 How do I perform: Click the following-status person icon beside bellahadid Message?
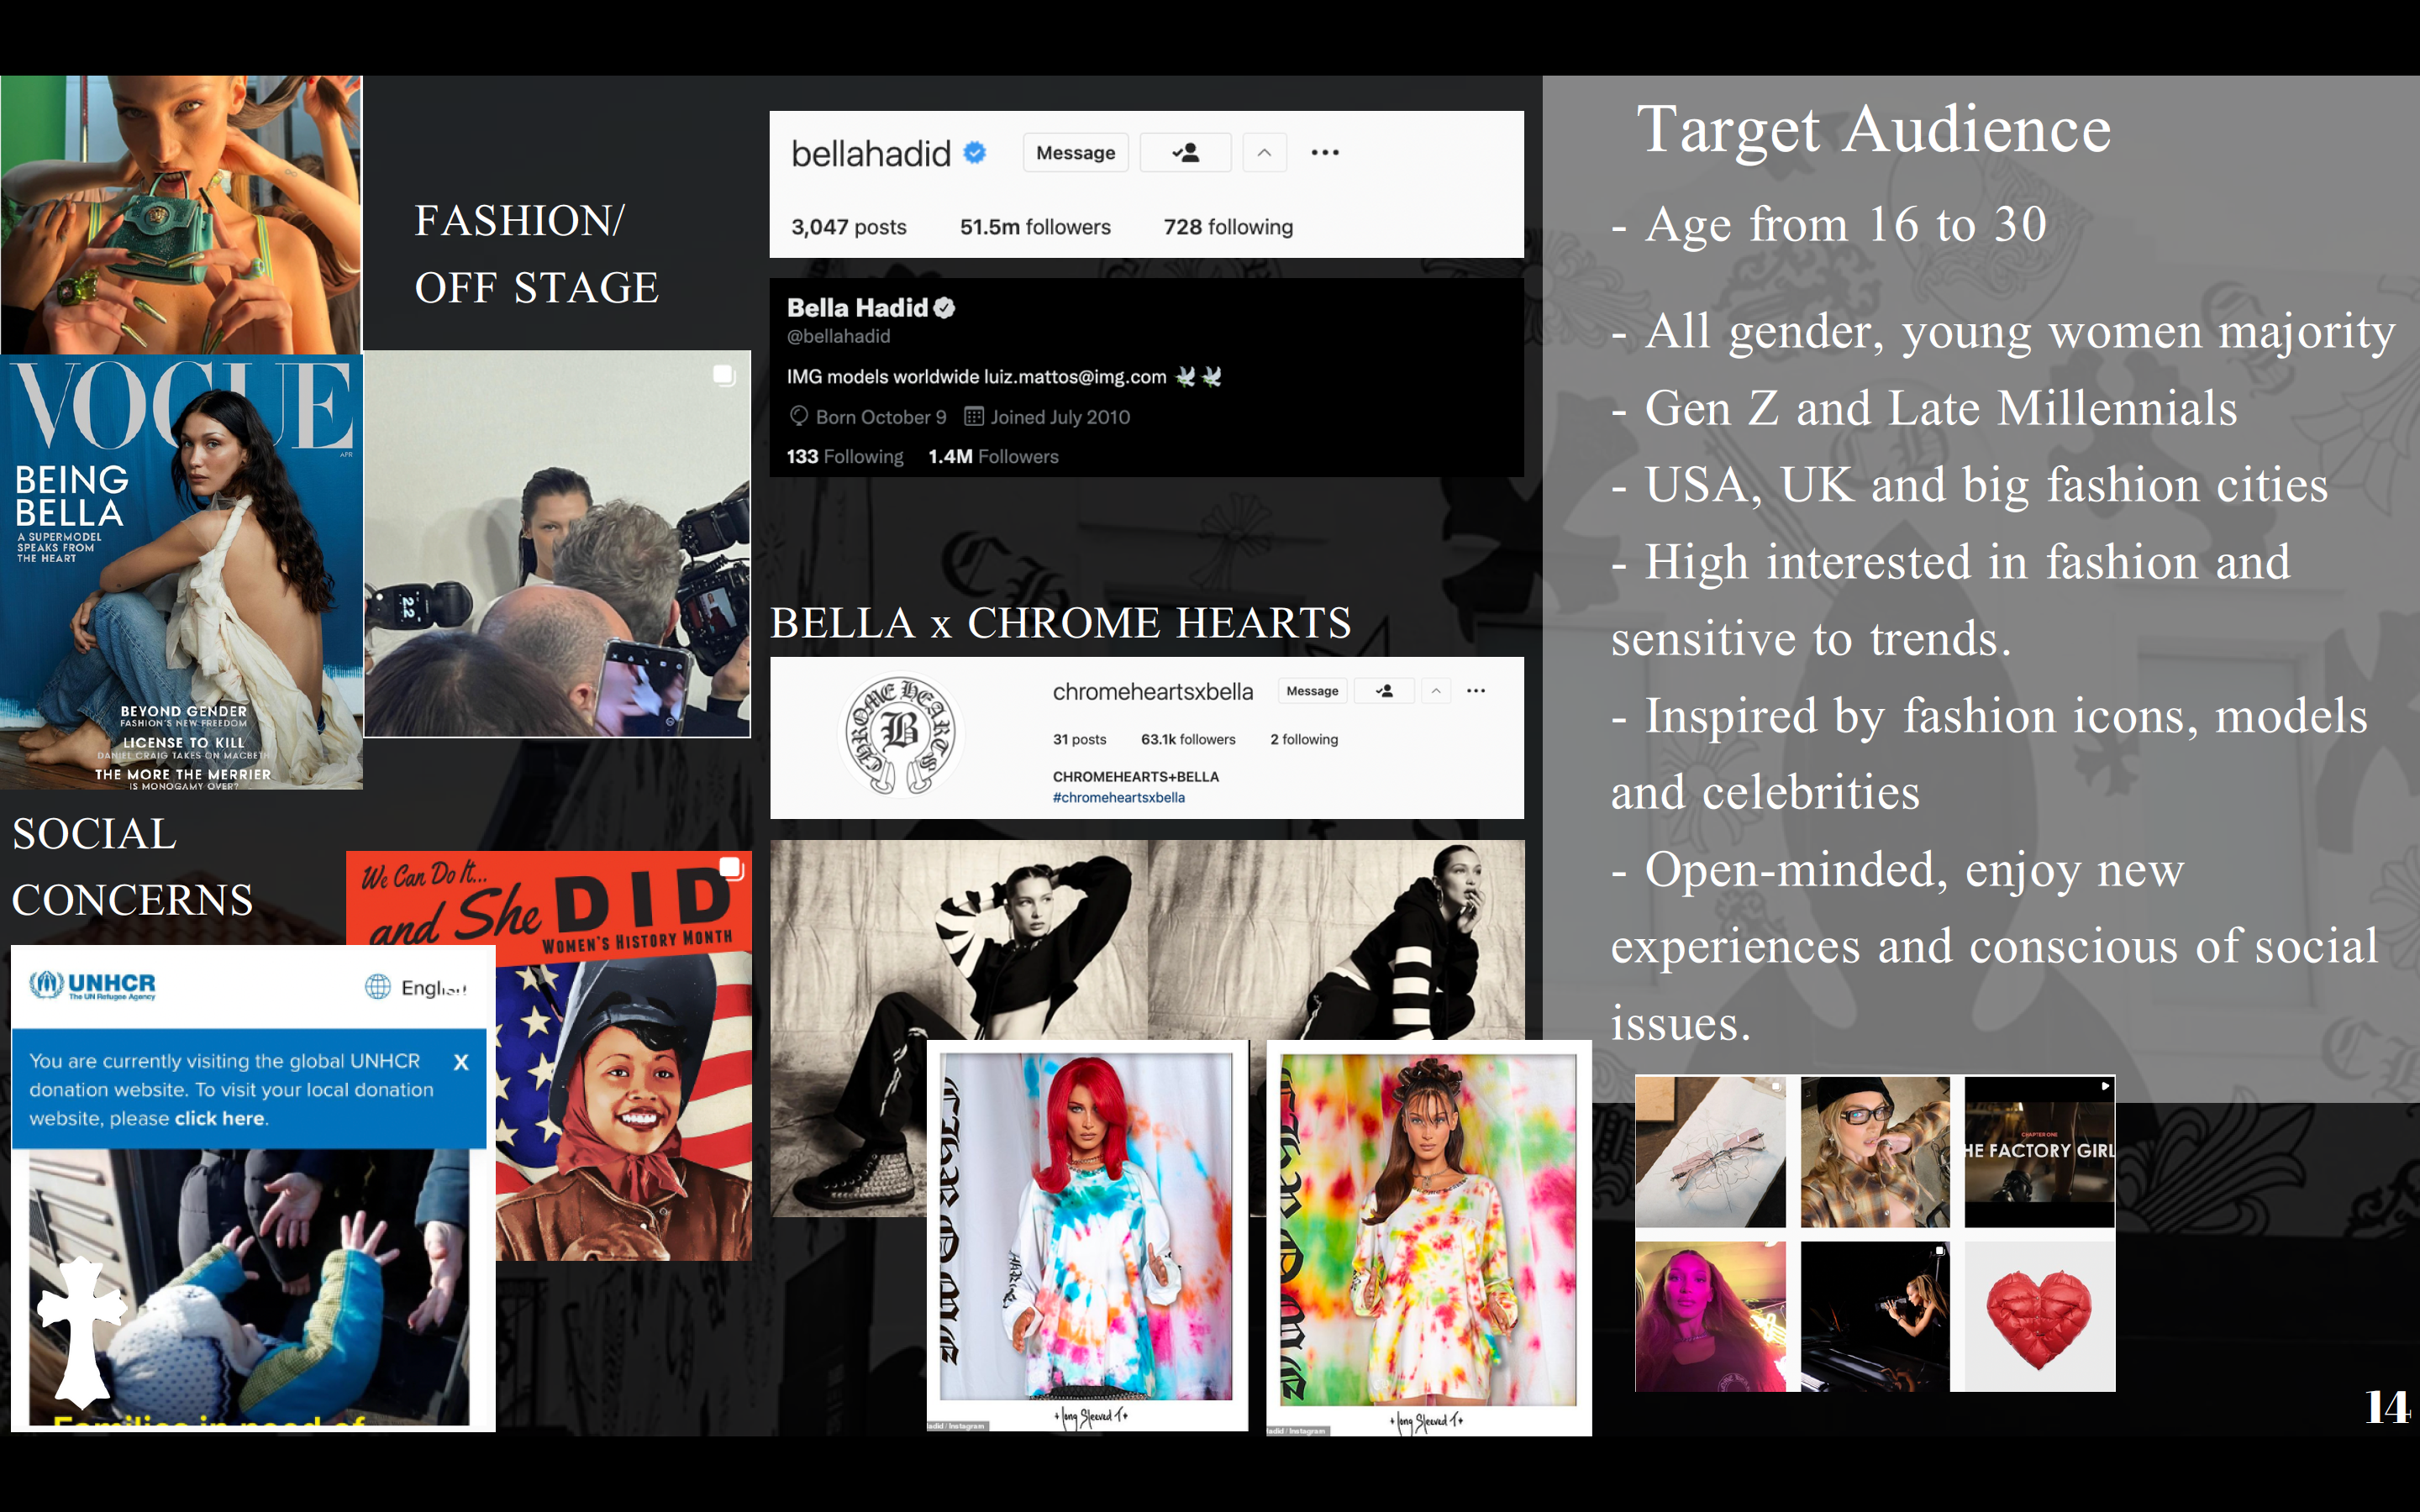click(x=1185, y=153)
